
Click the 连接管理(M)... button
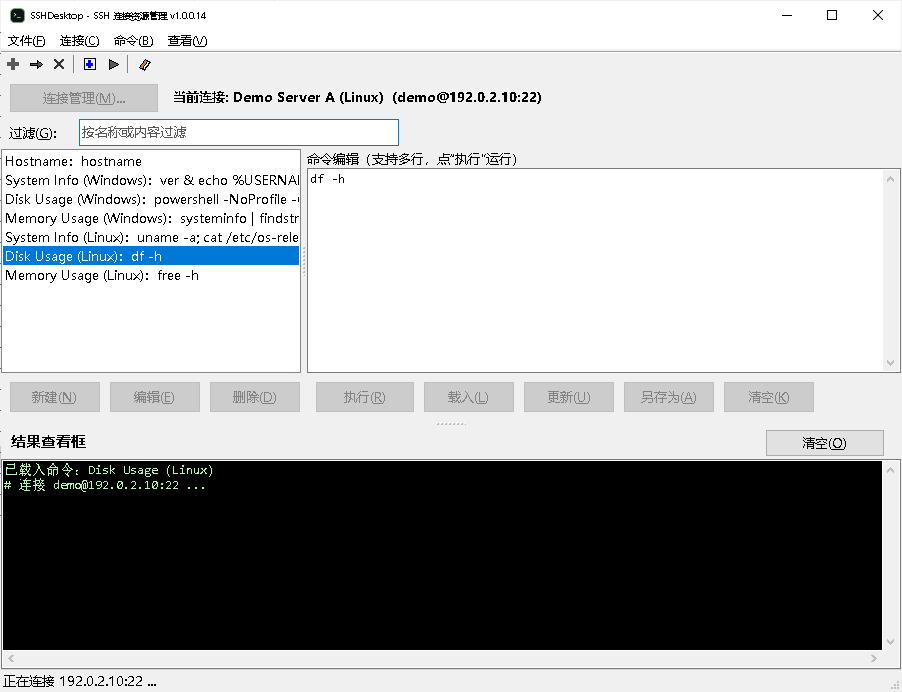tap(84, 98)
